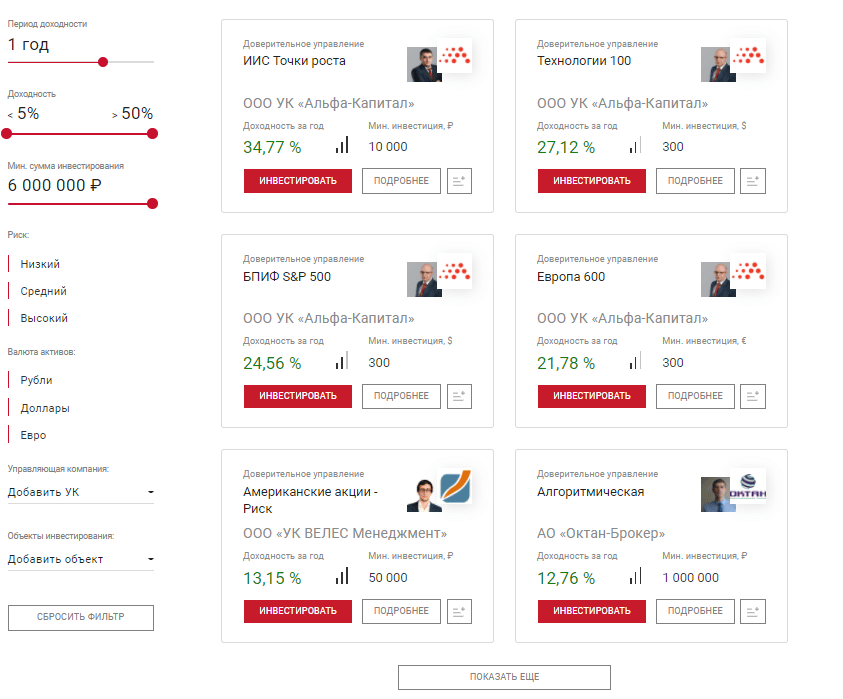Add Технологии 100 to comparison list
This screenshot has height=699, width=843.
click(x=753, y=181)
